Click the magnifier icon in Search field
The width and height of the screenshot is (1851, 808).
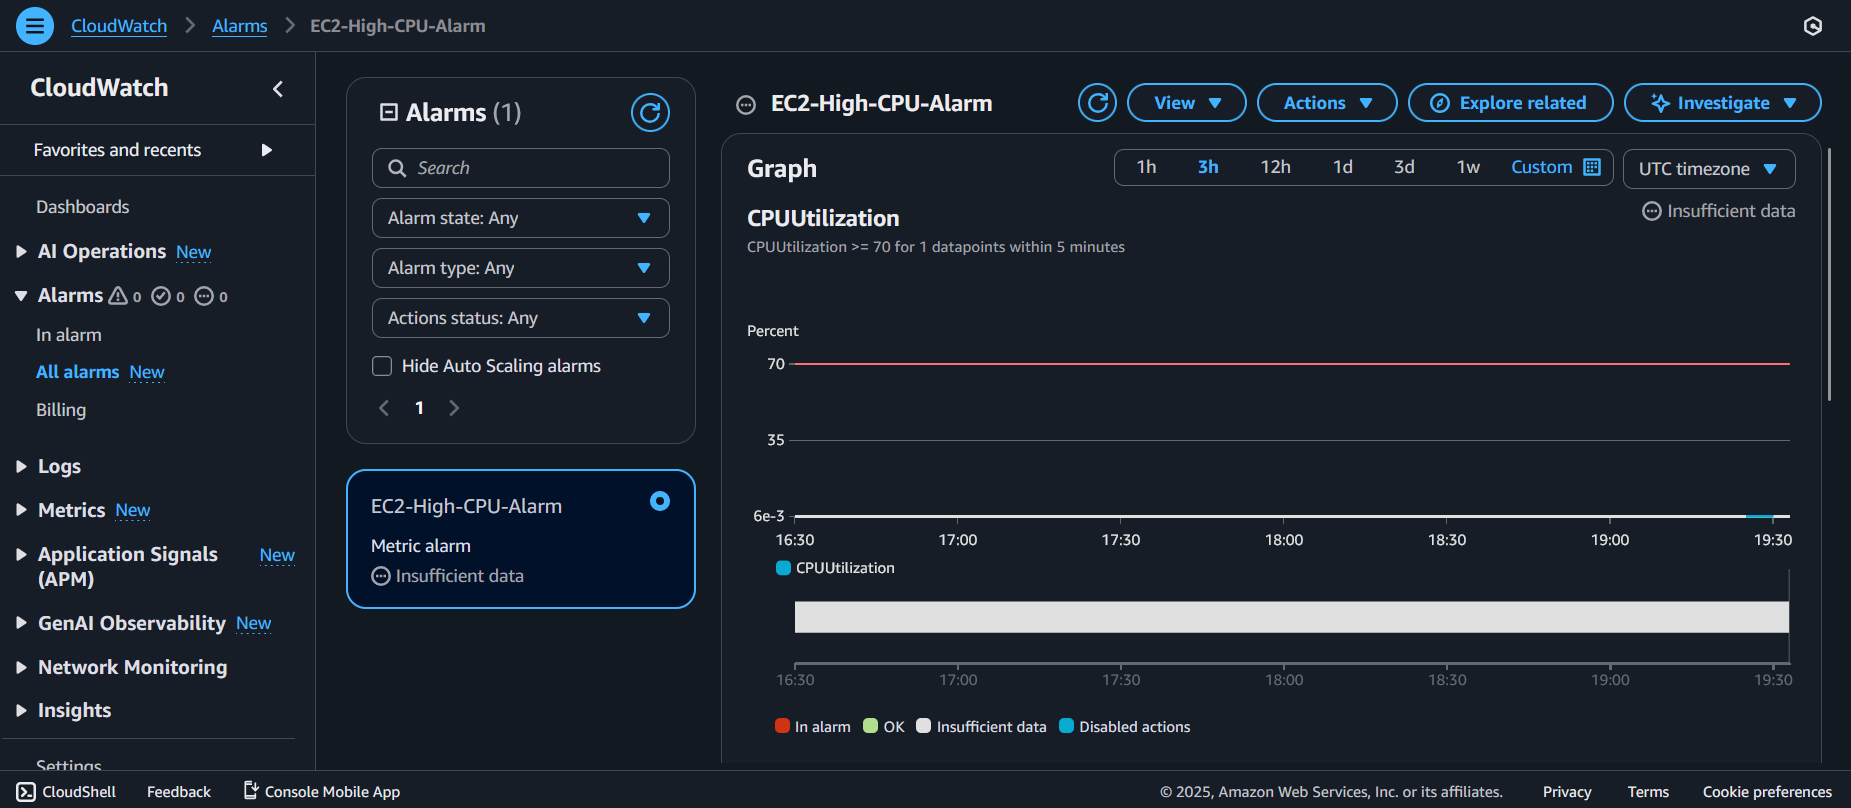coord(397,168)
